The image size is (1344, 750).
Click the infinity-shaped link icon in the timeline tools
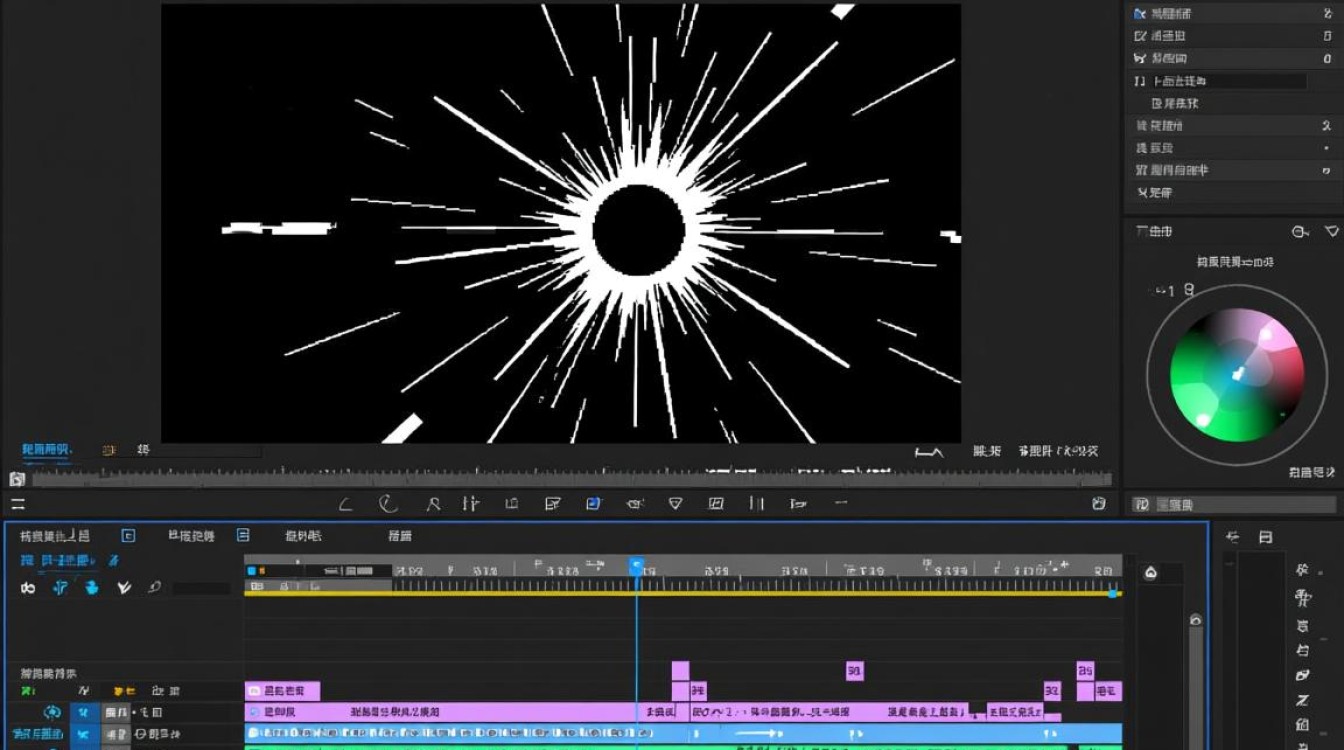click(x=28, y=588)
